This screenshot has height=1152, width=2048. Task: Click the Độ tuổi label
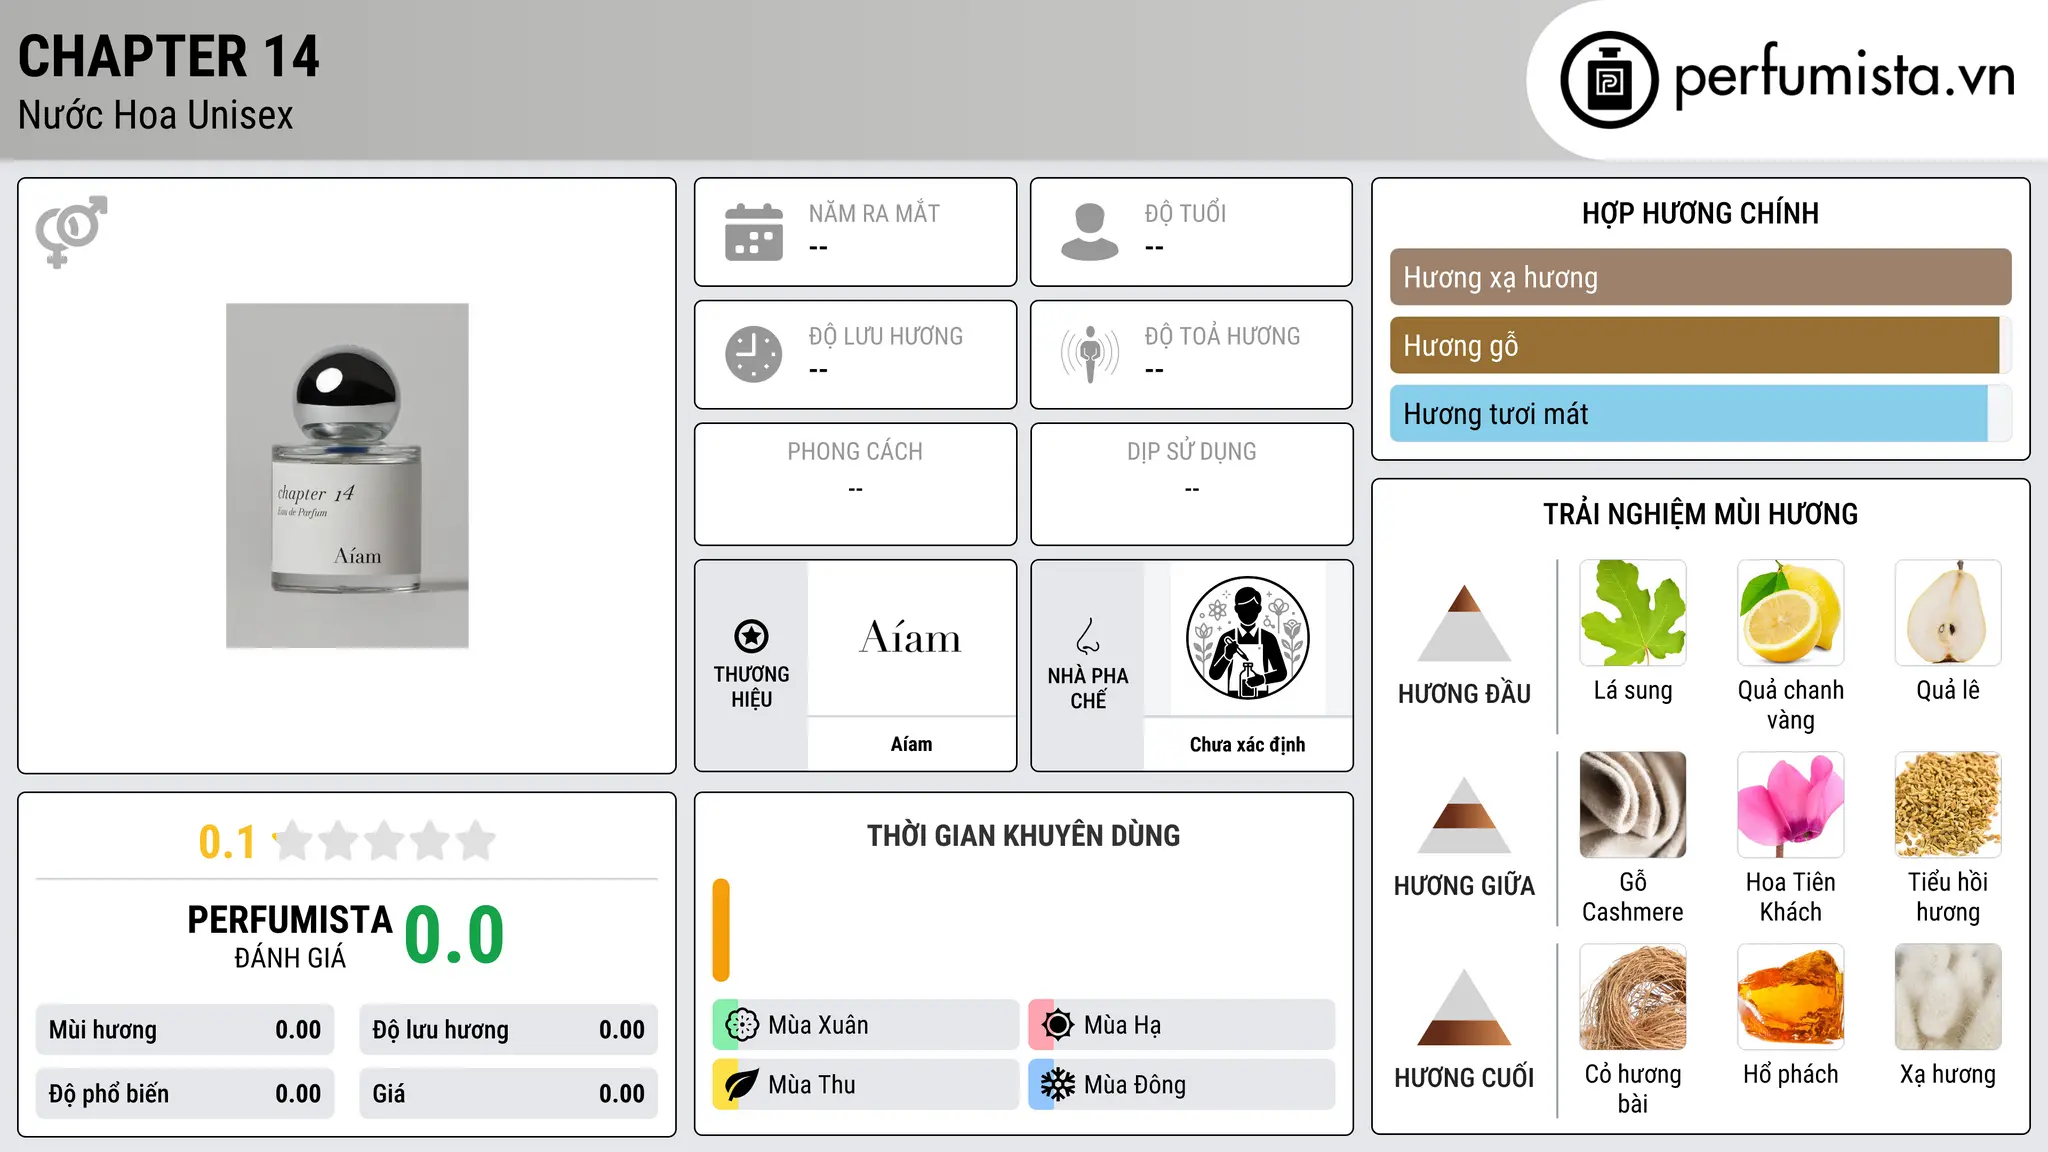1185,213
